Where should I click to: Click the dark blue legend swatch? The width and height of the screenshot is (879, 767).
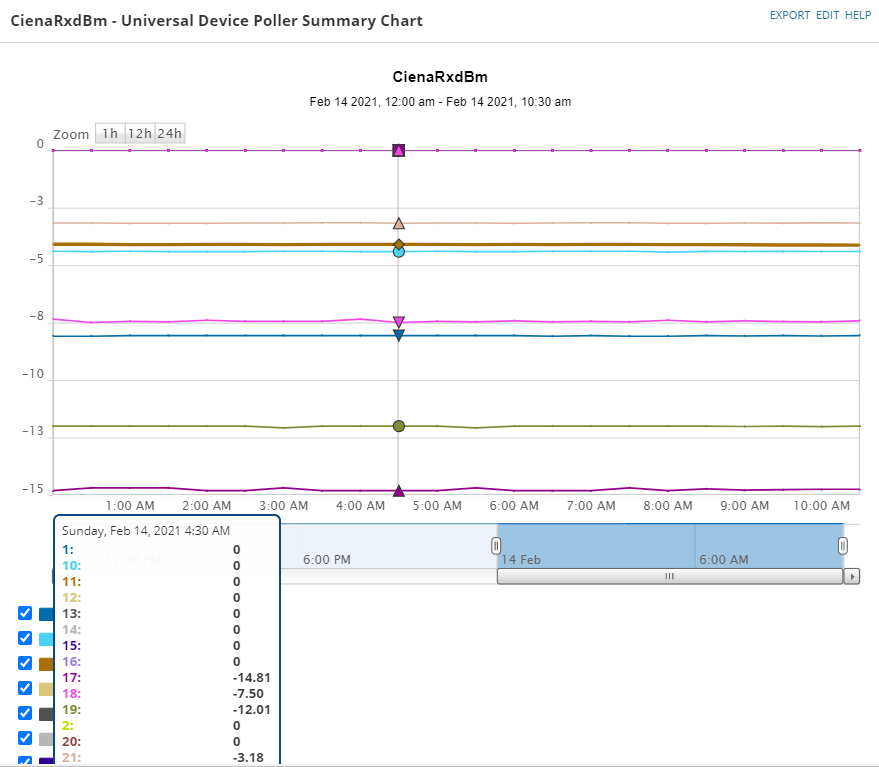click(x=47, y=614)
